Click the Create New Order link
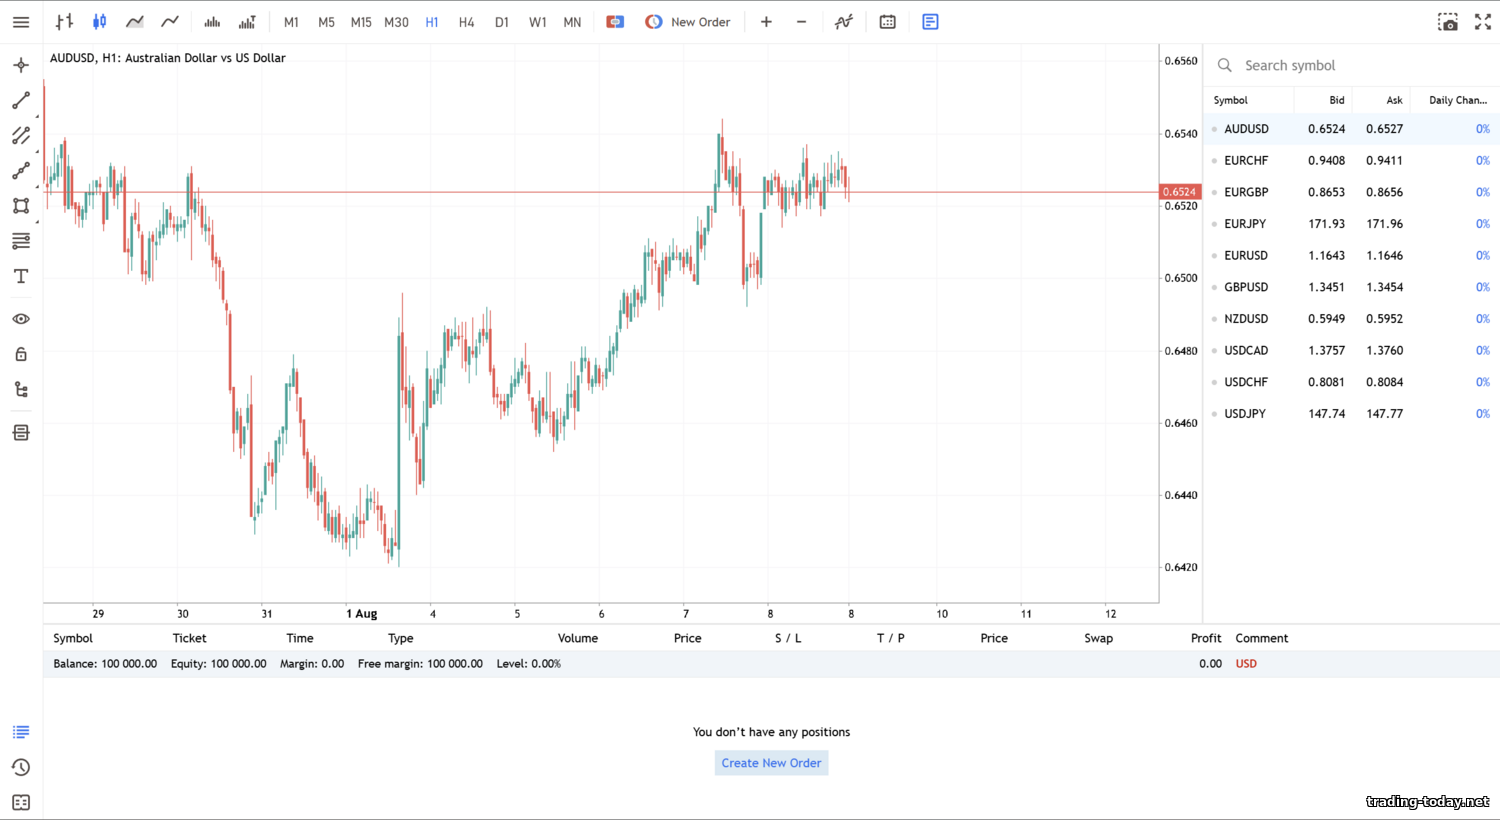The height and width of the screenshot is (820, 1500). pos(771,763)
